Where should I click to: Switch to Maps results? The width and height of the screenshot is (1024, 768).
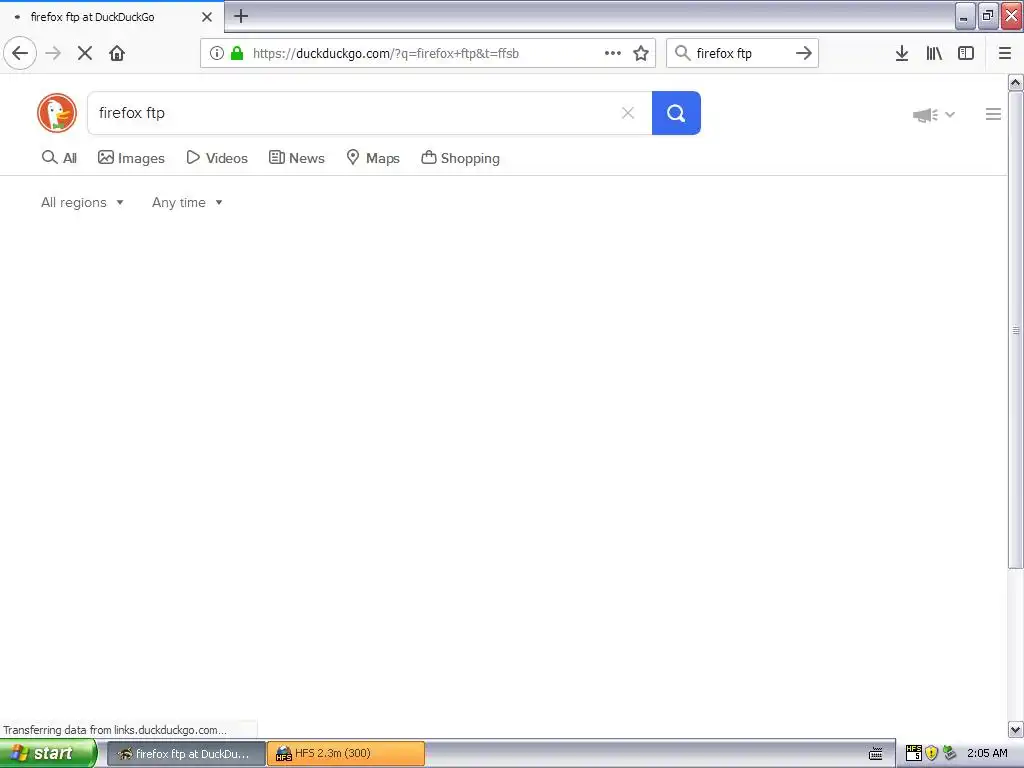pos(373,158)
